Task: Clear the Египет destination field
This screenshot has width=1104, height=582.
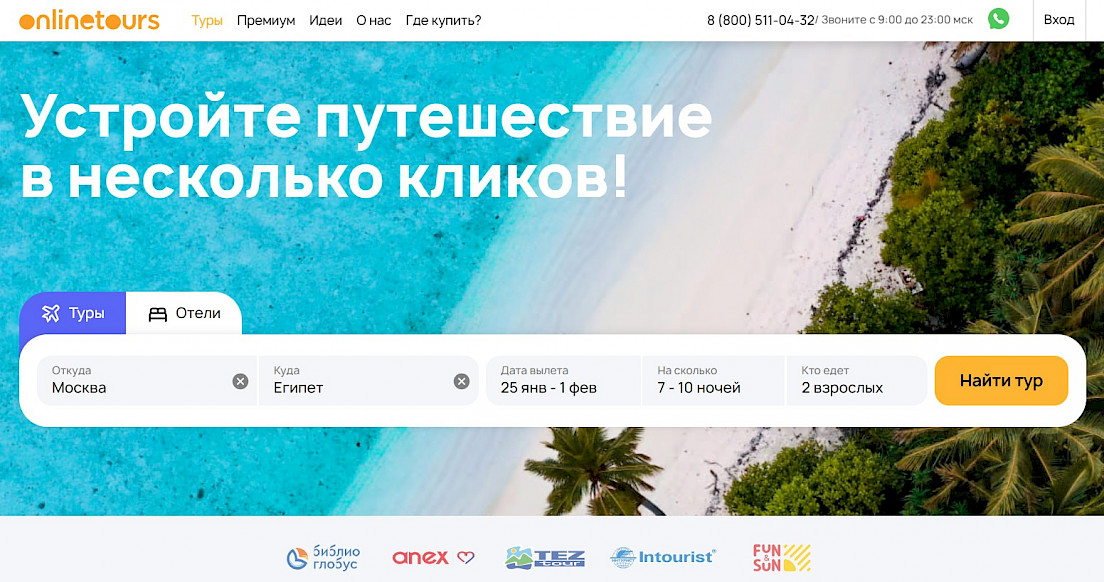Action: coord(461,381)
